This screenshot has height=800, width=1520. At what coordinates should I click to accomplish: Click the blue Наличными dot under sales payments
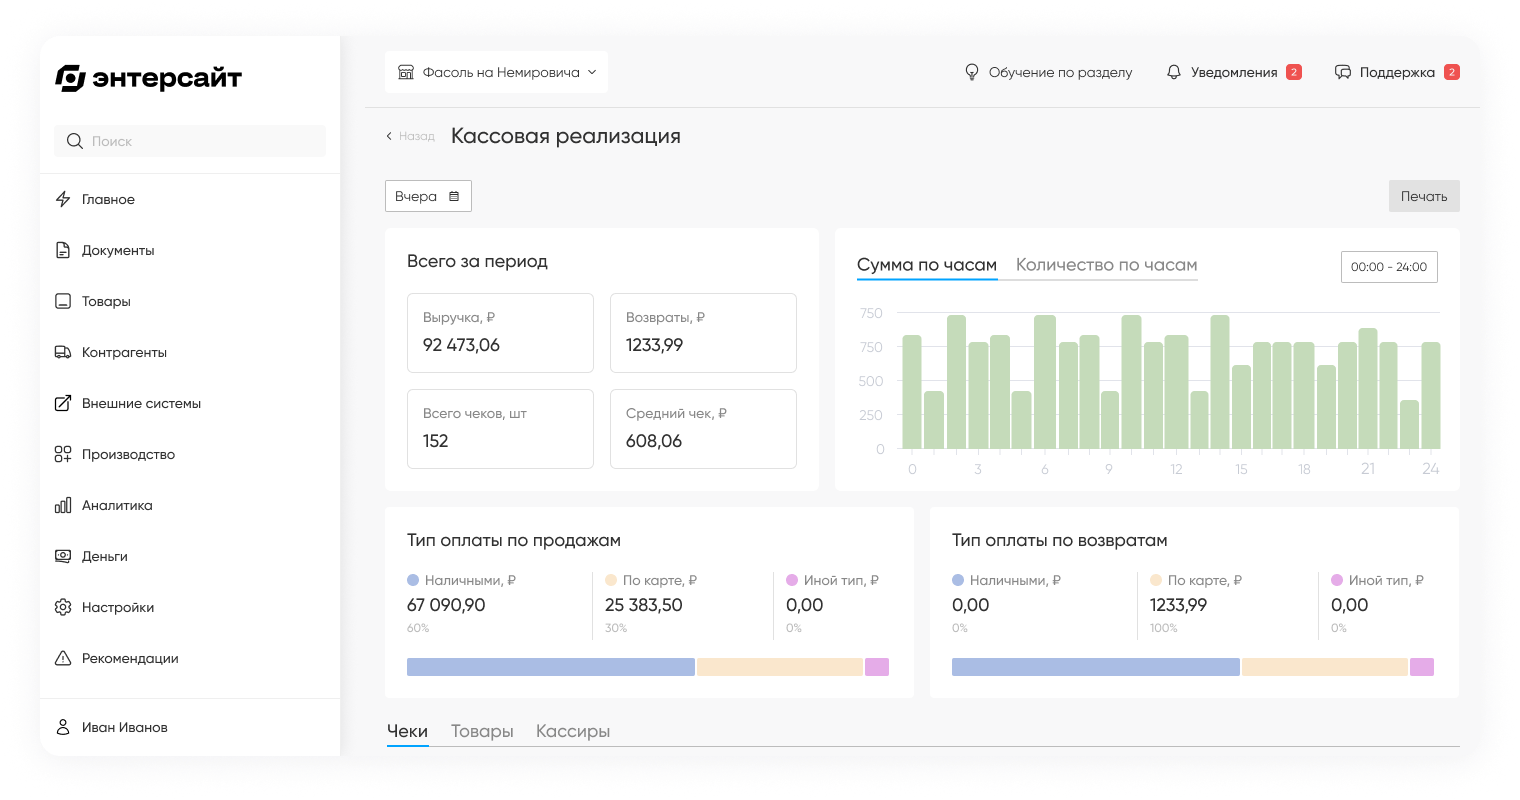[413, 580]
